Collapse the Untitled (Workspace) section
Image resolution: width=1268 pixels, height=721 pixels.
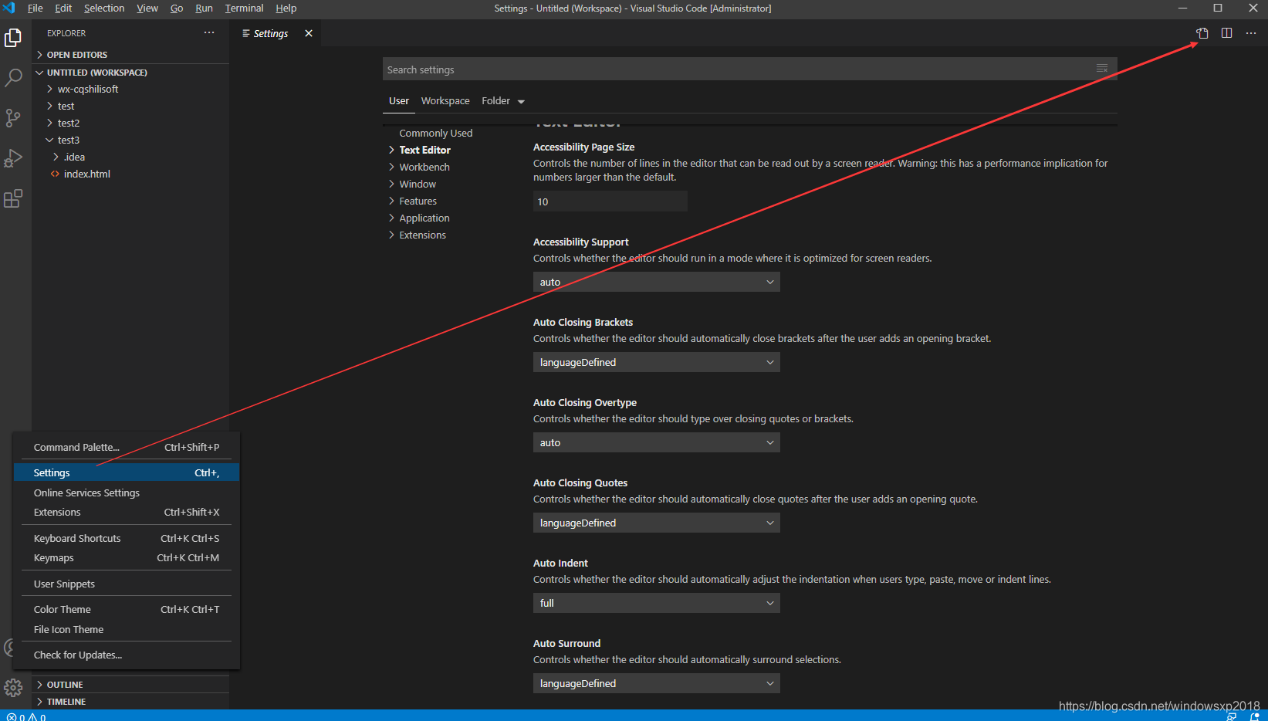click(131, 72)
